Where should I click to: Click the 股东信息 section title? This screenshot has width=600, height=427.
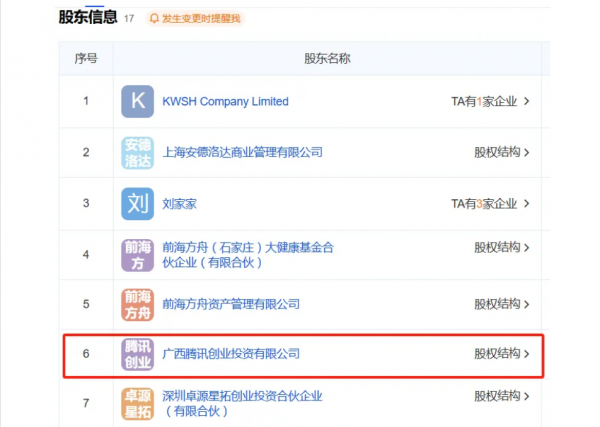coord(88,17)
